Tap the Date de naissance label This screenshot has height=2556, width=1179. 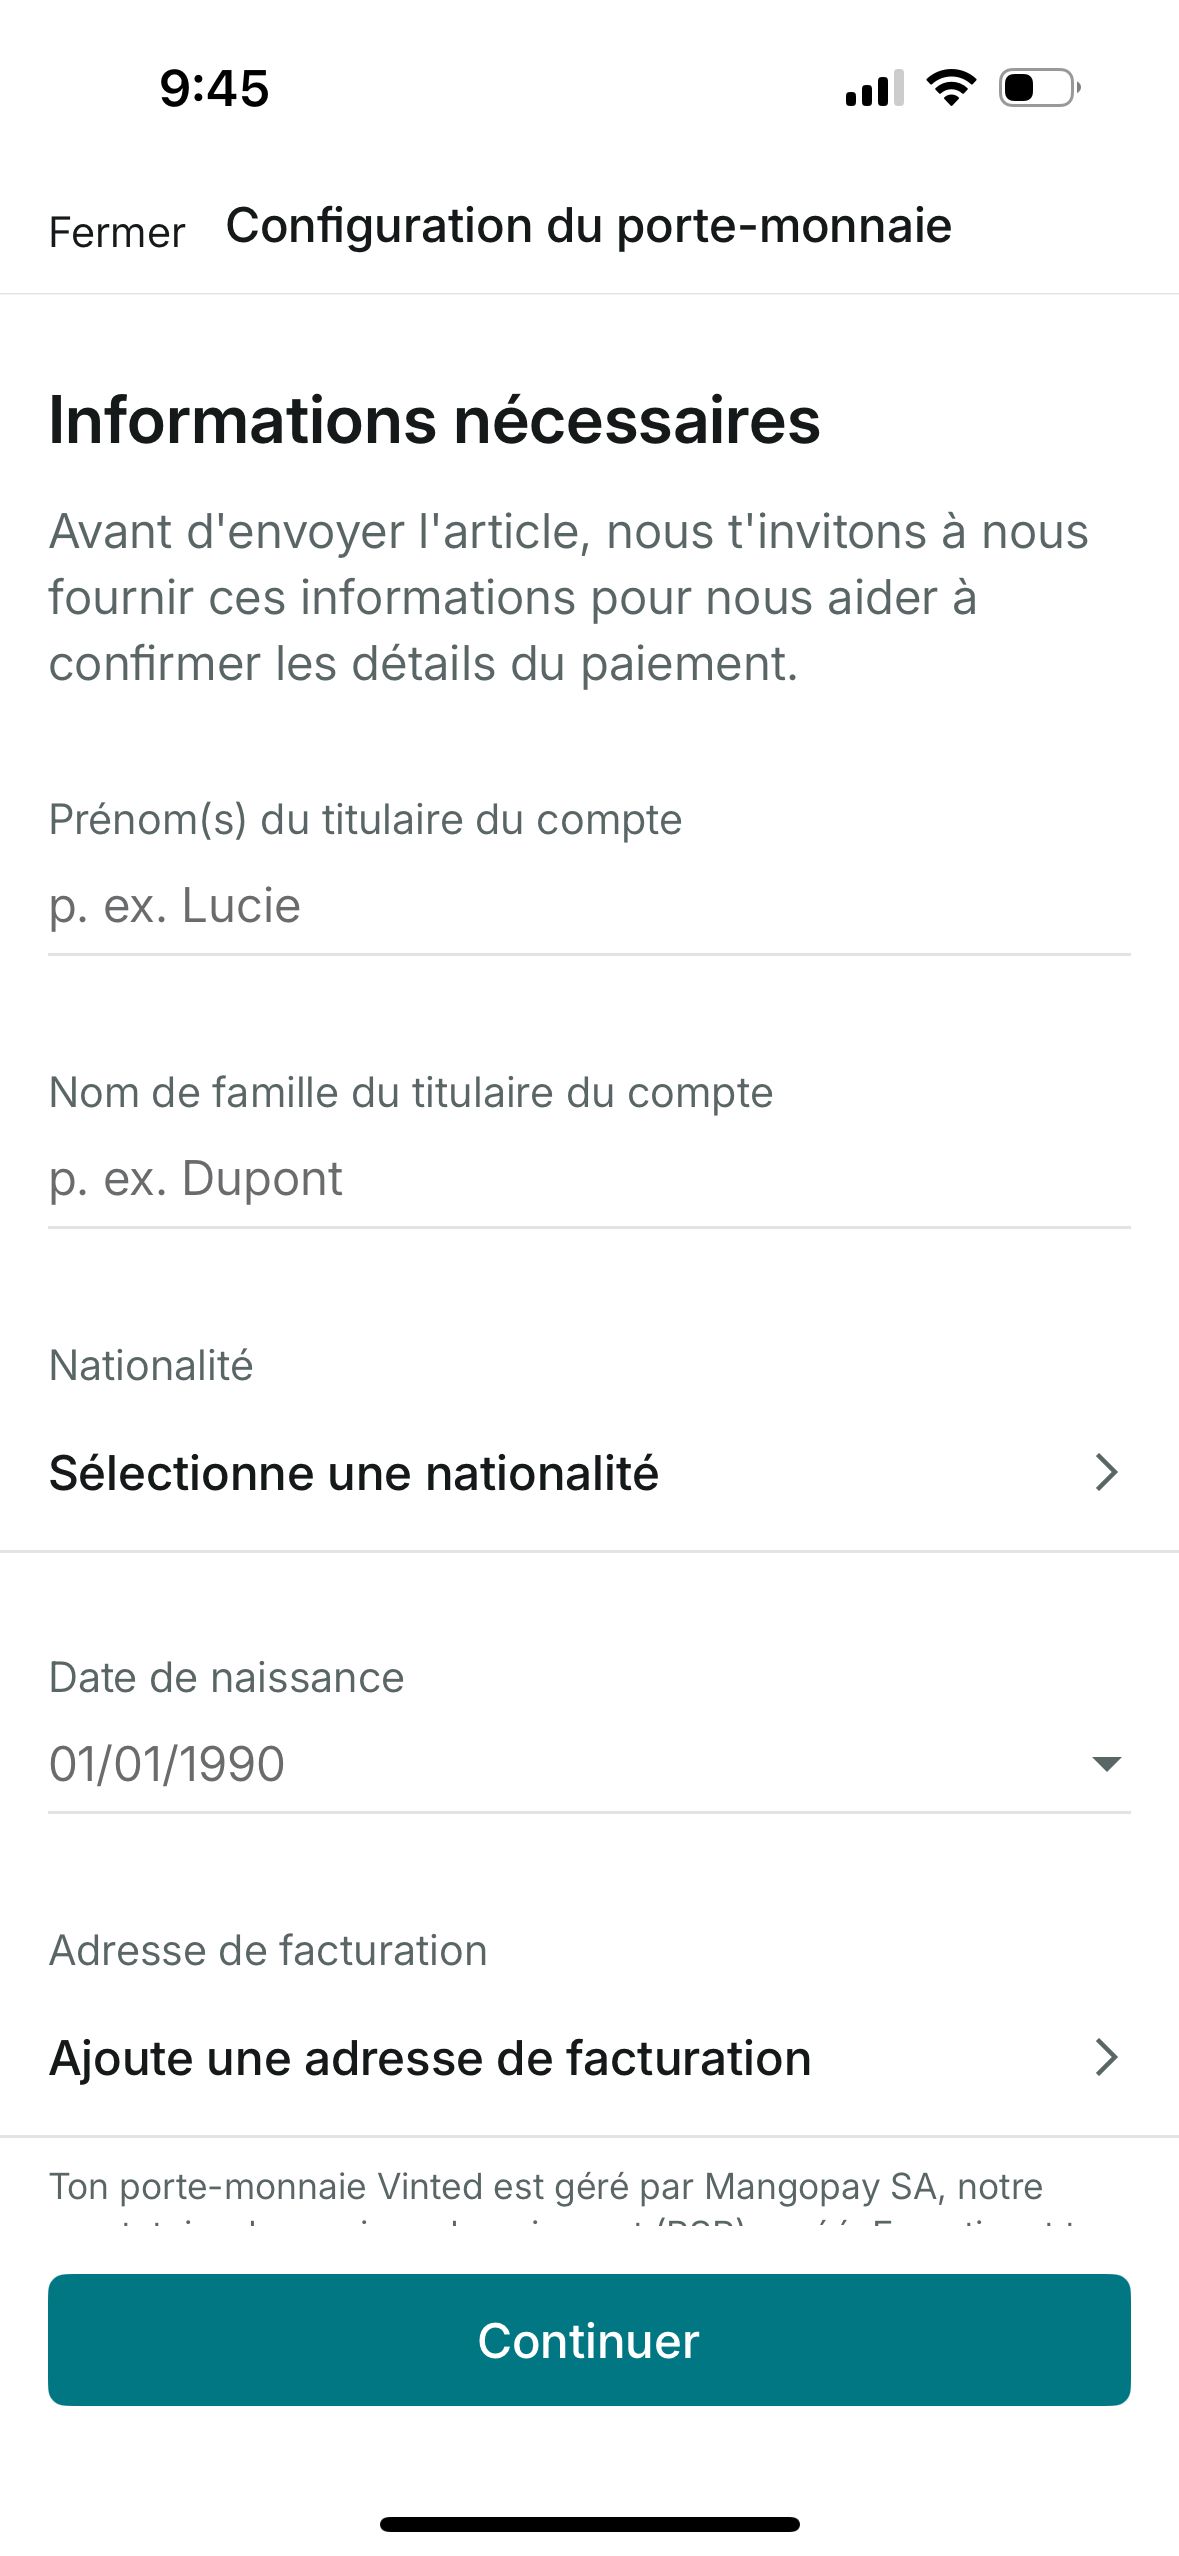click(227, 1677)
